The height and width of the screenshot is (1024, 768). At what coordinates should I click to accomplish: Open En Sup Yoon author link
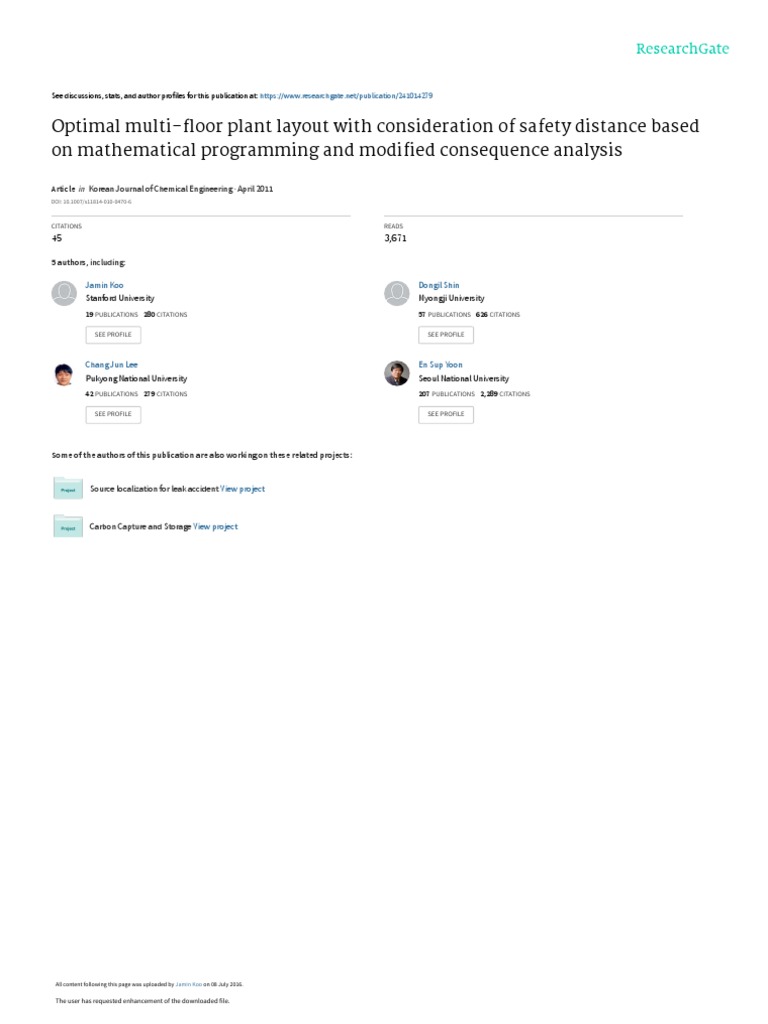[x=441, y=365]
